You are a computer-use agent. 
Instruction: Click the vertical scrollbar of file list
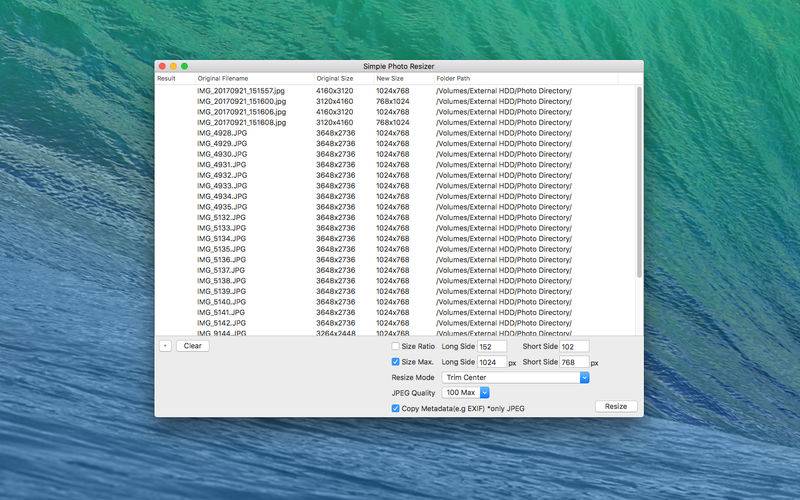pyautogui.click(x=639, y=182)
